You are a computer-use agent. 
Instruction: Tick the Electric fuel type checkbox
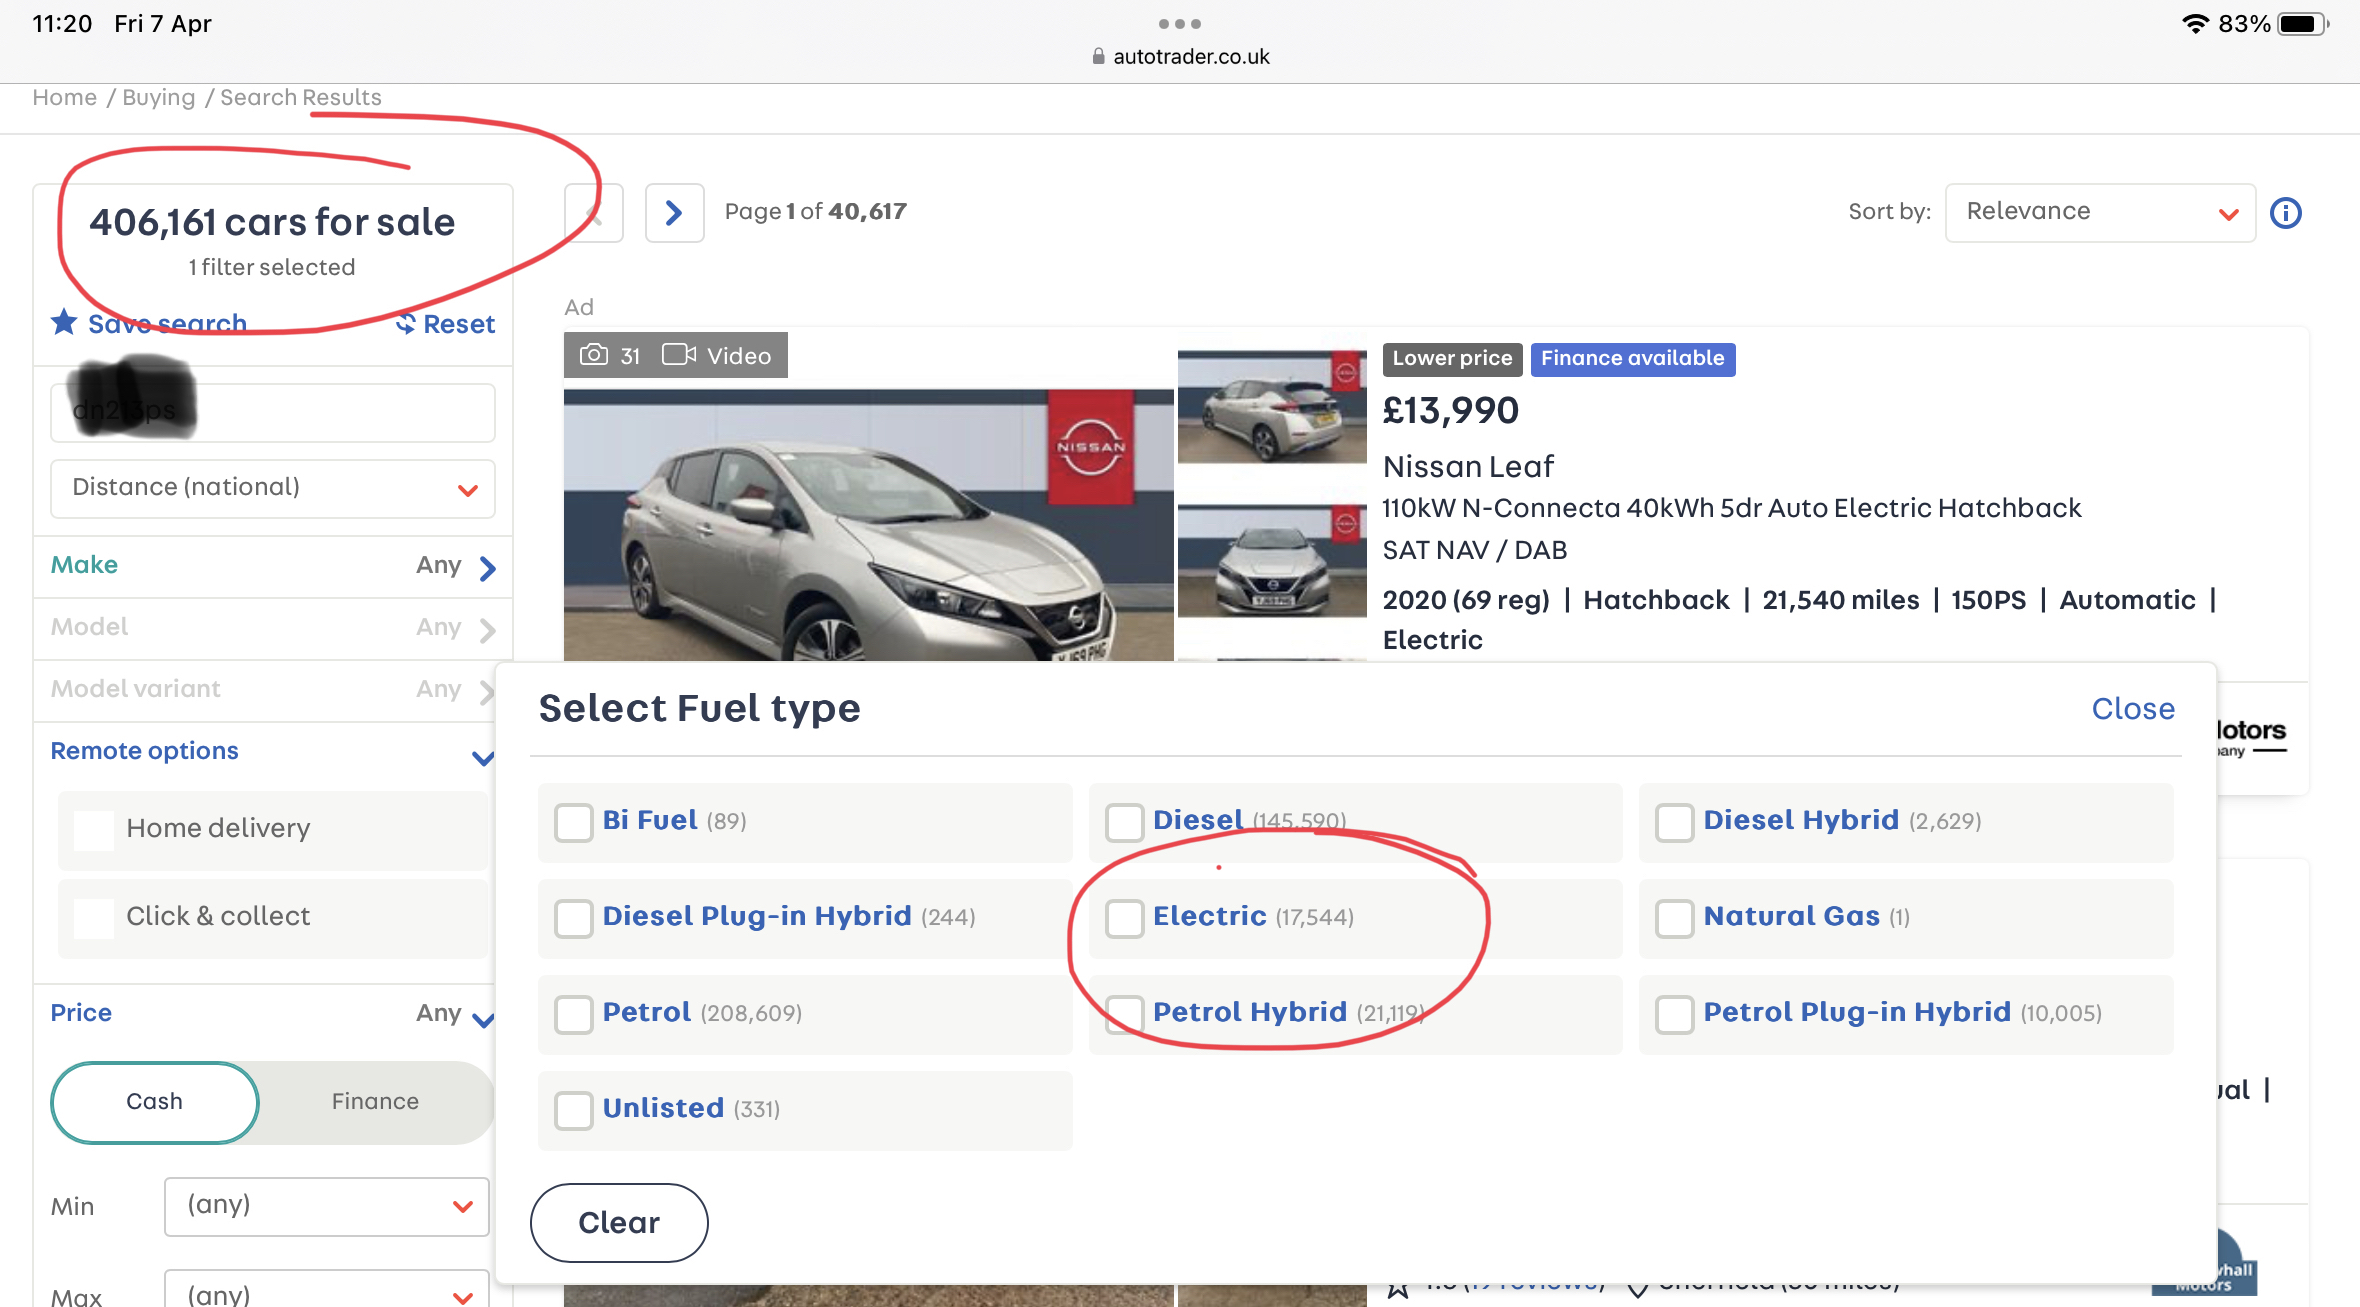coord(1125,918)
